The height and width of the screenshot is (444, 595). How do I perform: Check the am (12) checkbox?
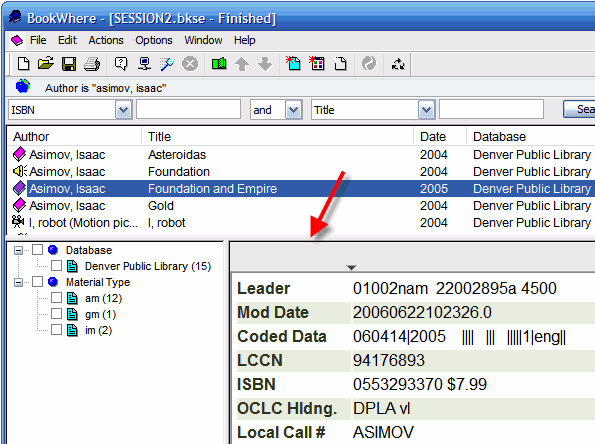57,298
